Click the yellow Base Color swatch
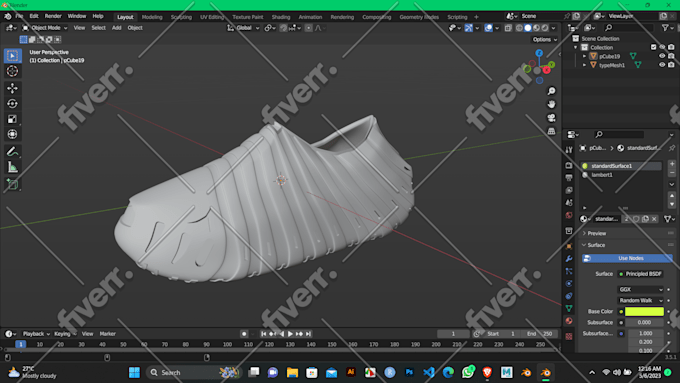The height and width of the screenshot is (383, 680). (644, 311)
